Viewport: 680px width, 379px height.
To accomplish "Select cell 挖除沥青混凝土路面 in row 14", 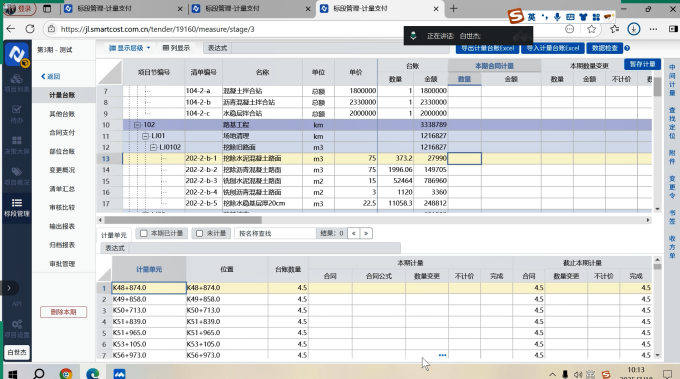I will pyautogui.click(x=262, y=170).
